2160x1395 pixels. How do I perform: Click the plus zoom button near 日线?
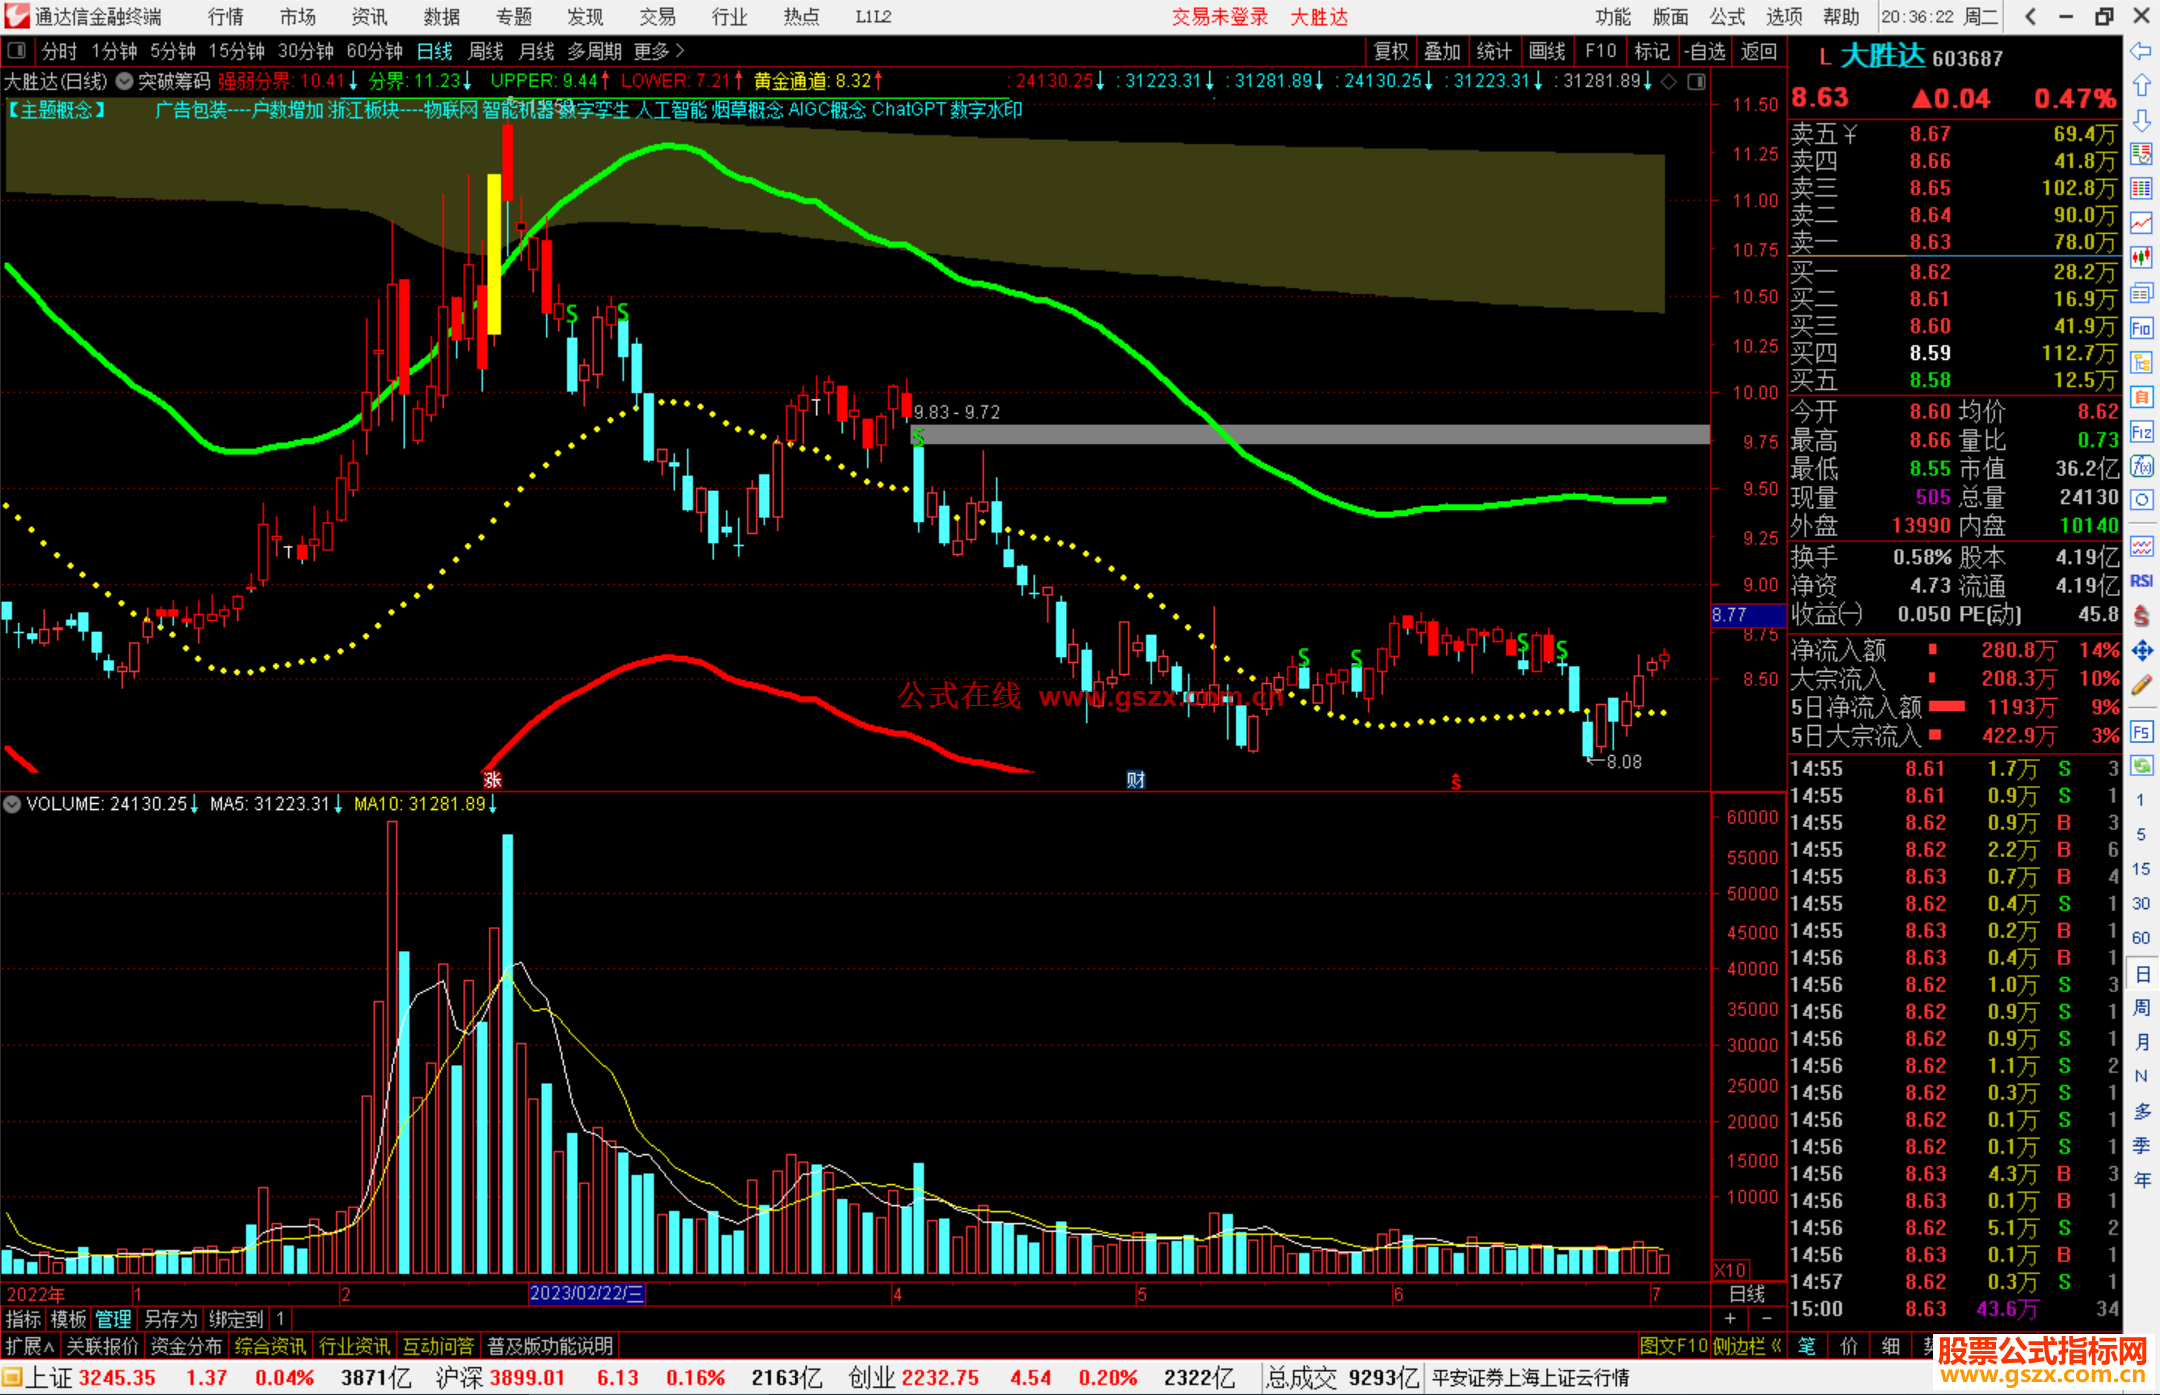tap(1730, 1319)
